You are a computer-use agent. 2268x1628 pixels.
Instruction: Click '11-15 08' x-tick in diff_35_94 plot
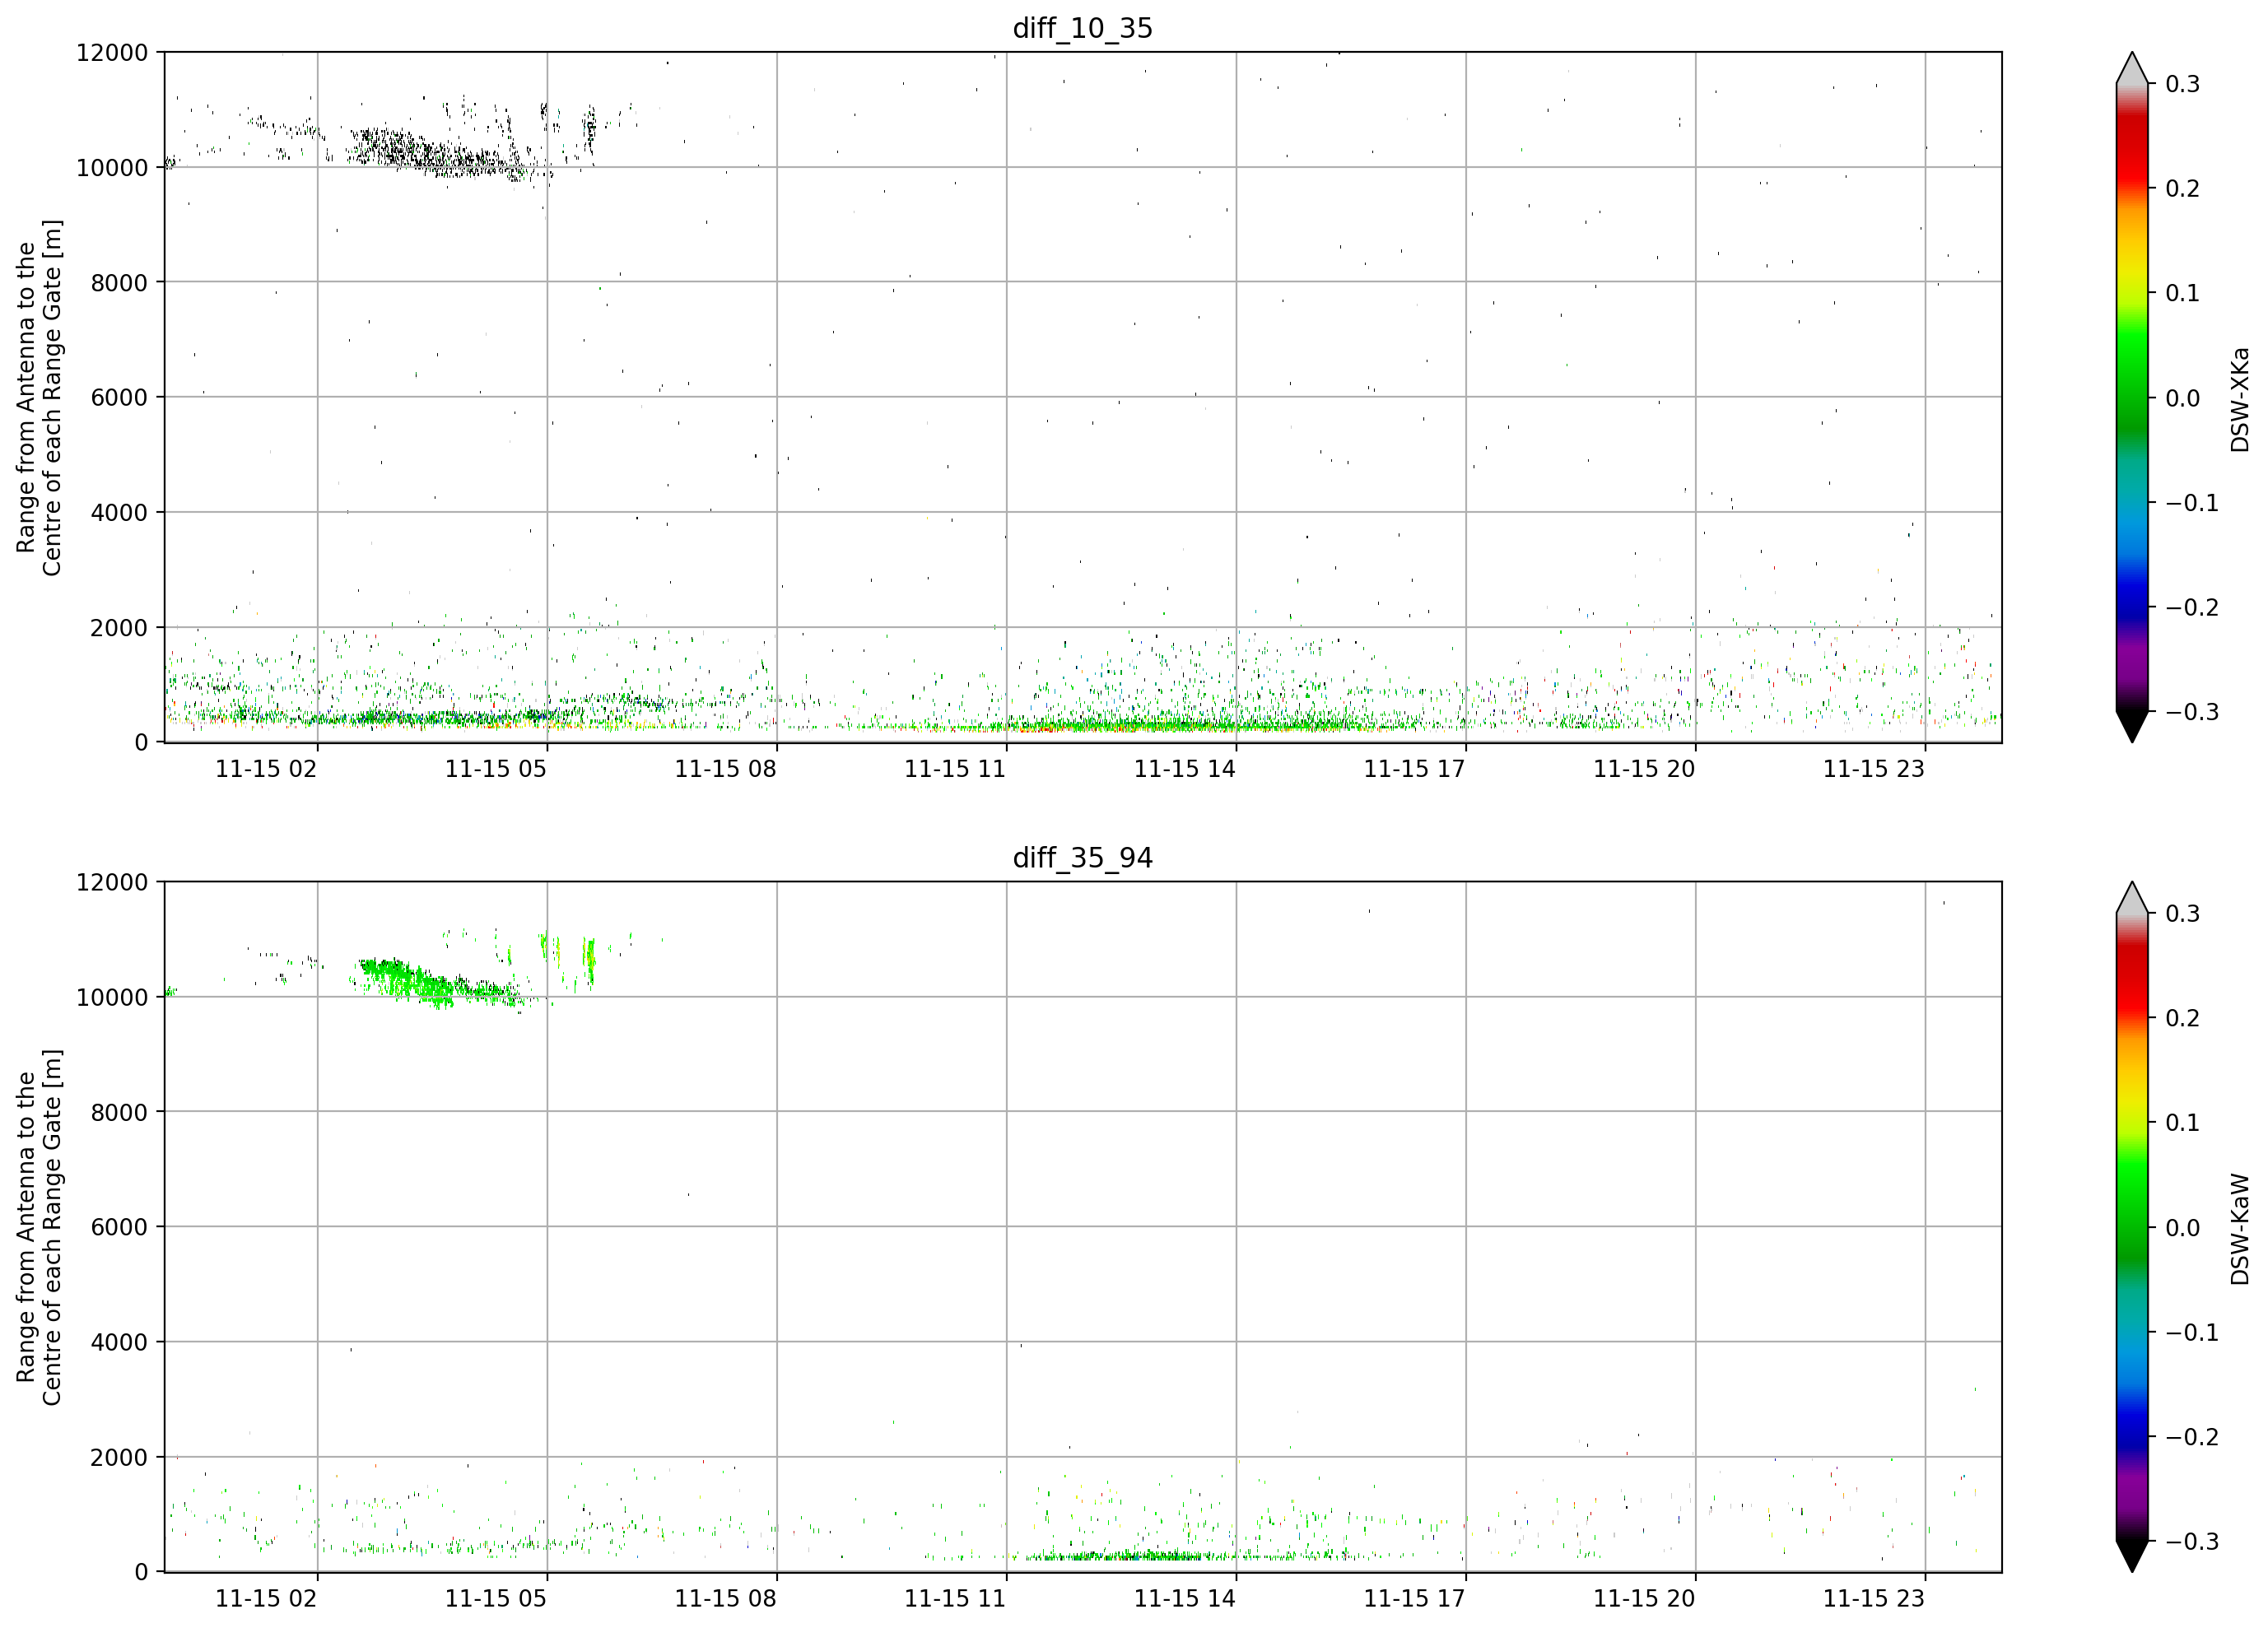pos(725,1599)
